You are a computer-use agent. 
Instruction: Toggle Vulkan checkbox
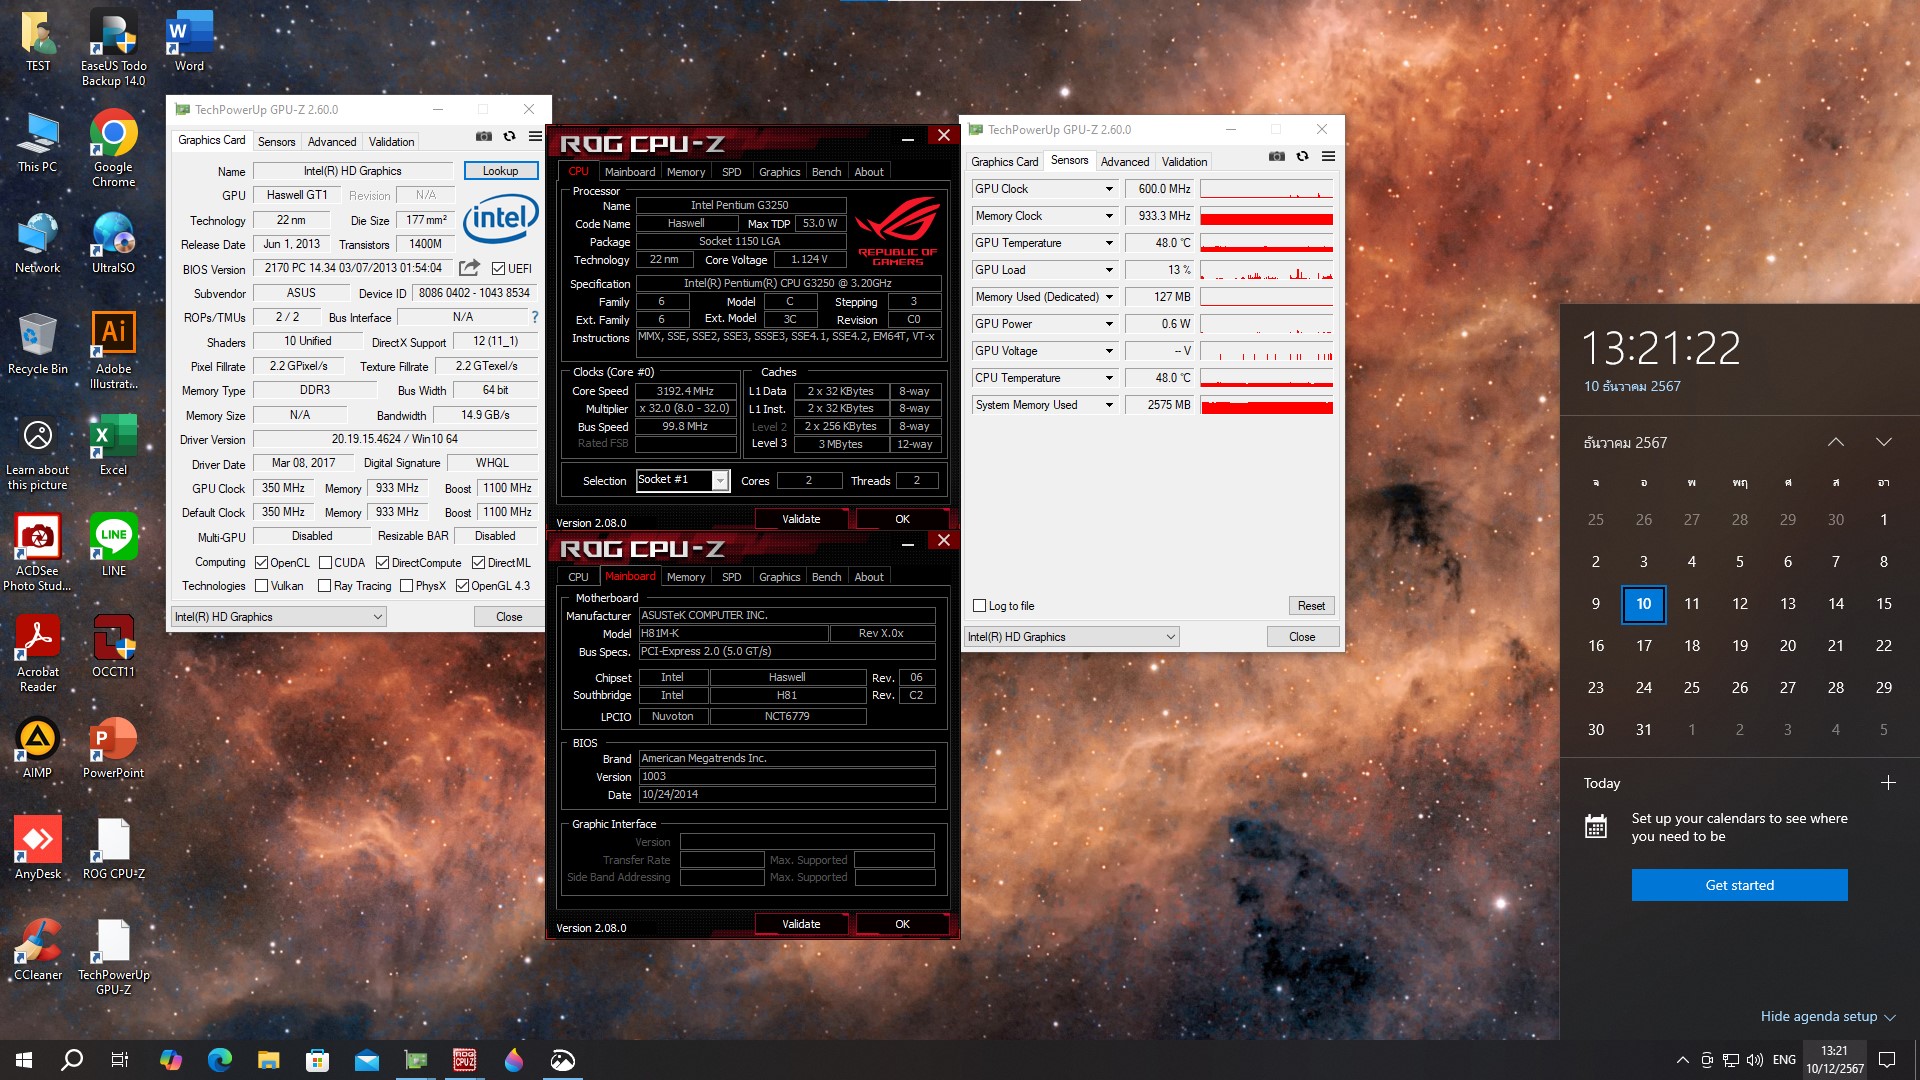pos(261,586)
